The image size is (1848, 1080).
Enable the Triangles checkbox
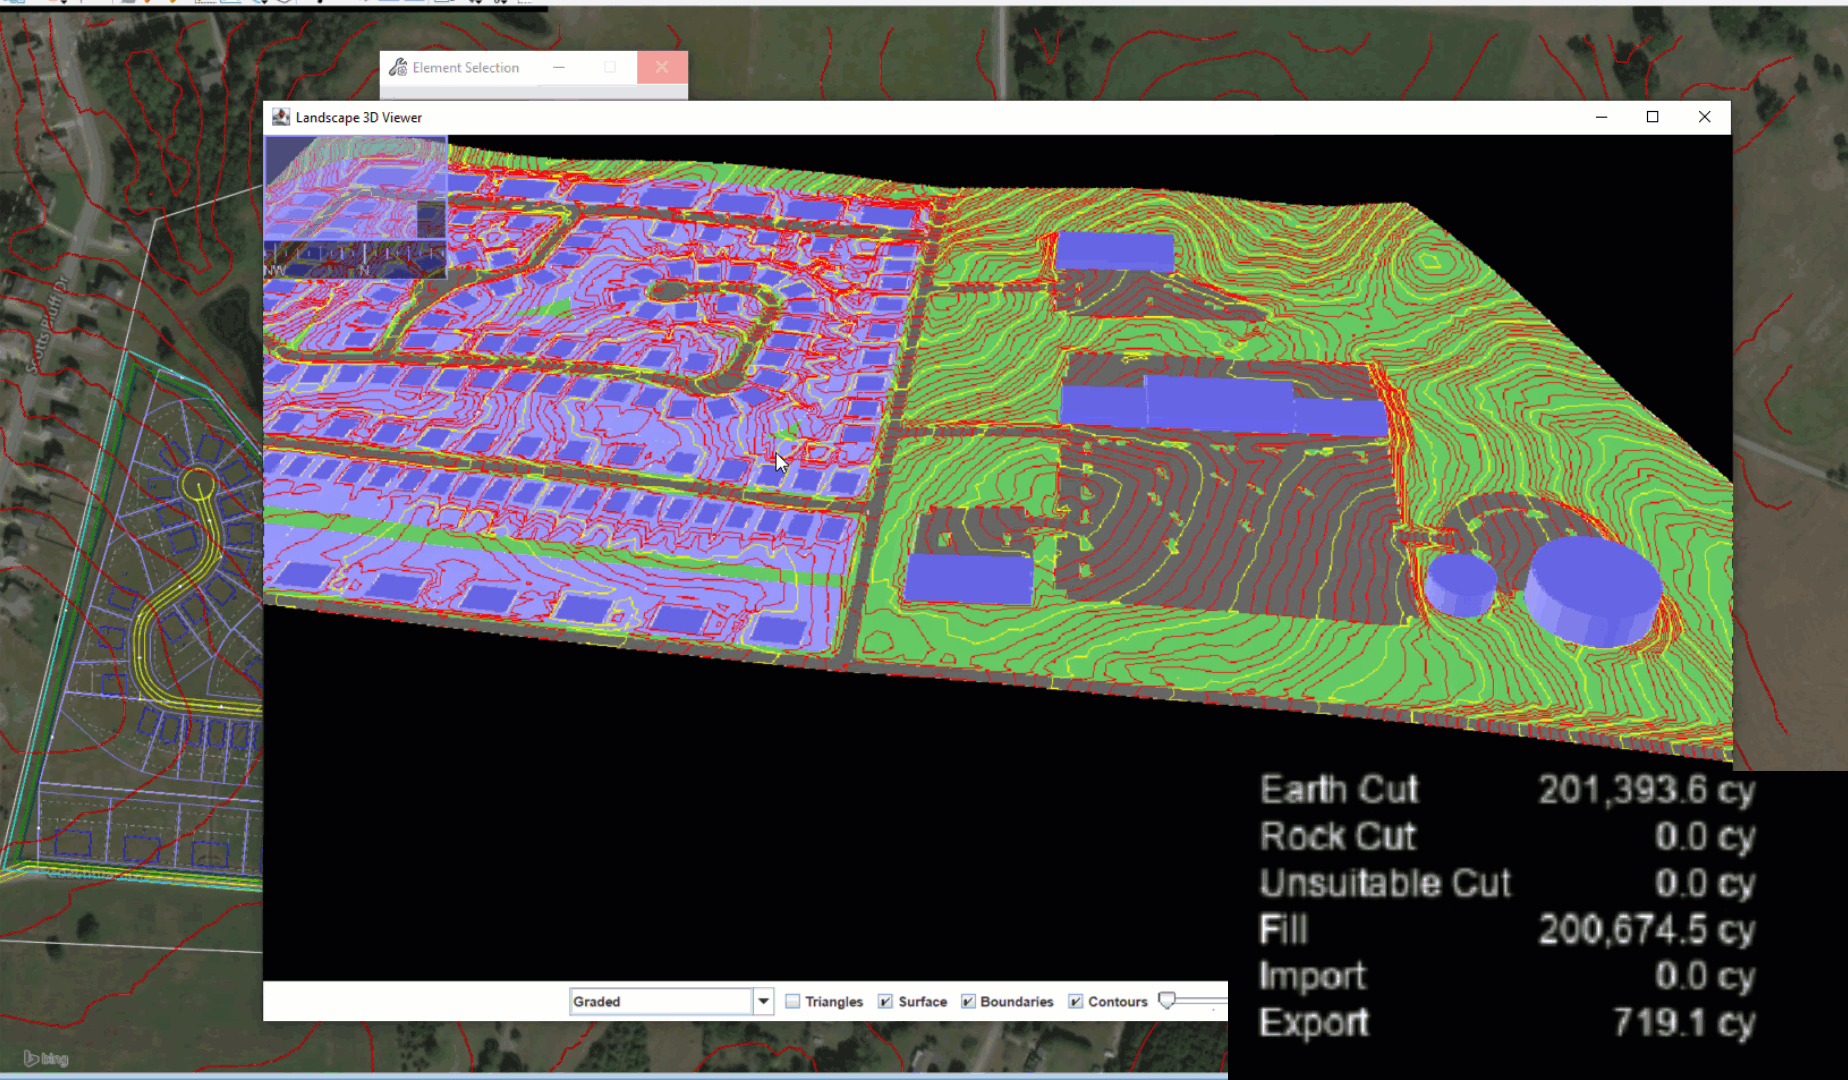[x=793, y=1001]
